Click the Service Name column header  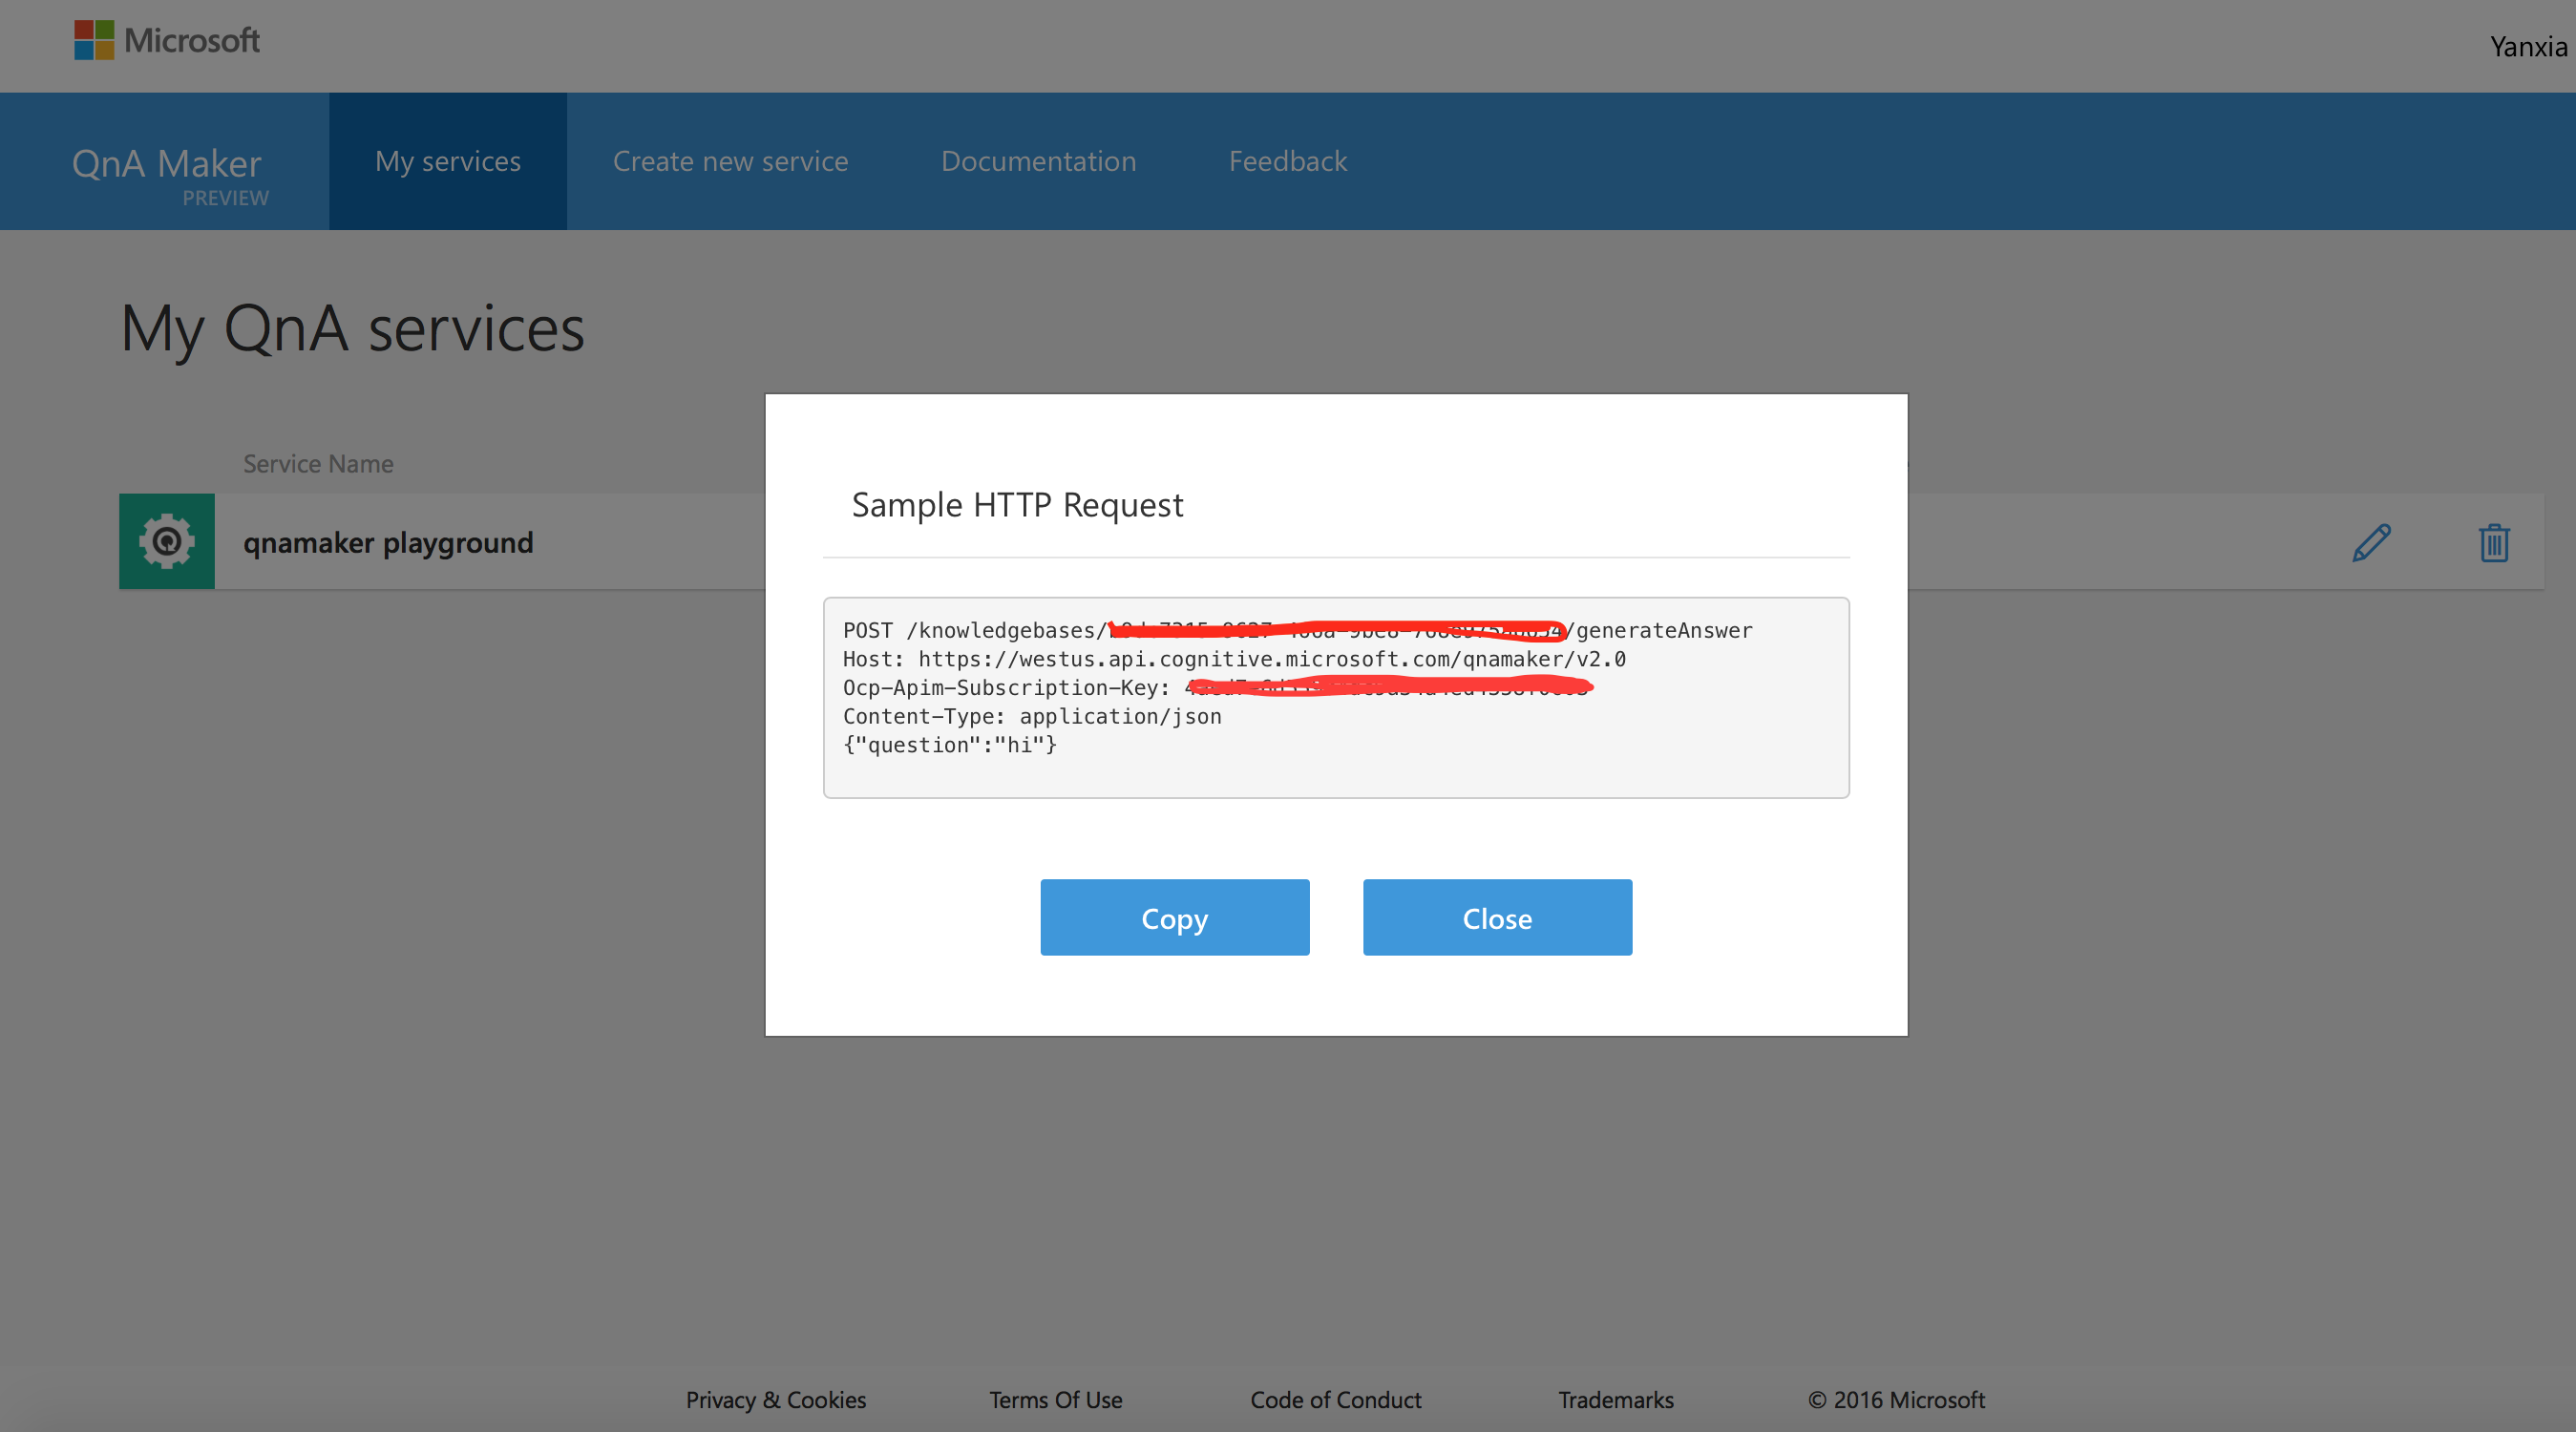point(317,462)
